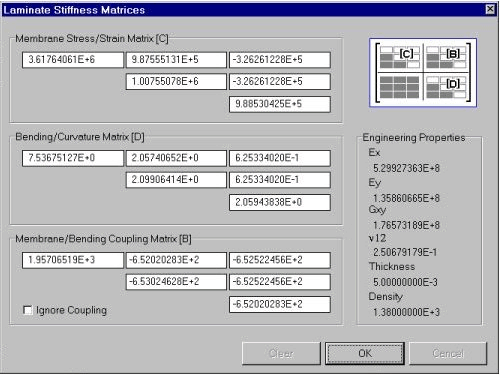
Task: Click second-row bending field 6.25334020E-1
Action: (280, 180)
